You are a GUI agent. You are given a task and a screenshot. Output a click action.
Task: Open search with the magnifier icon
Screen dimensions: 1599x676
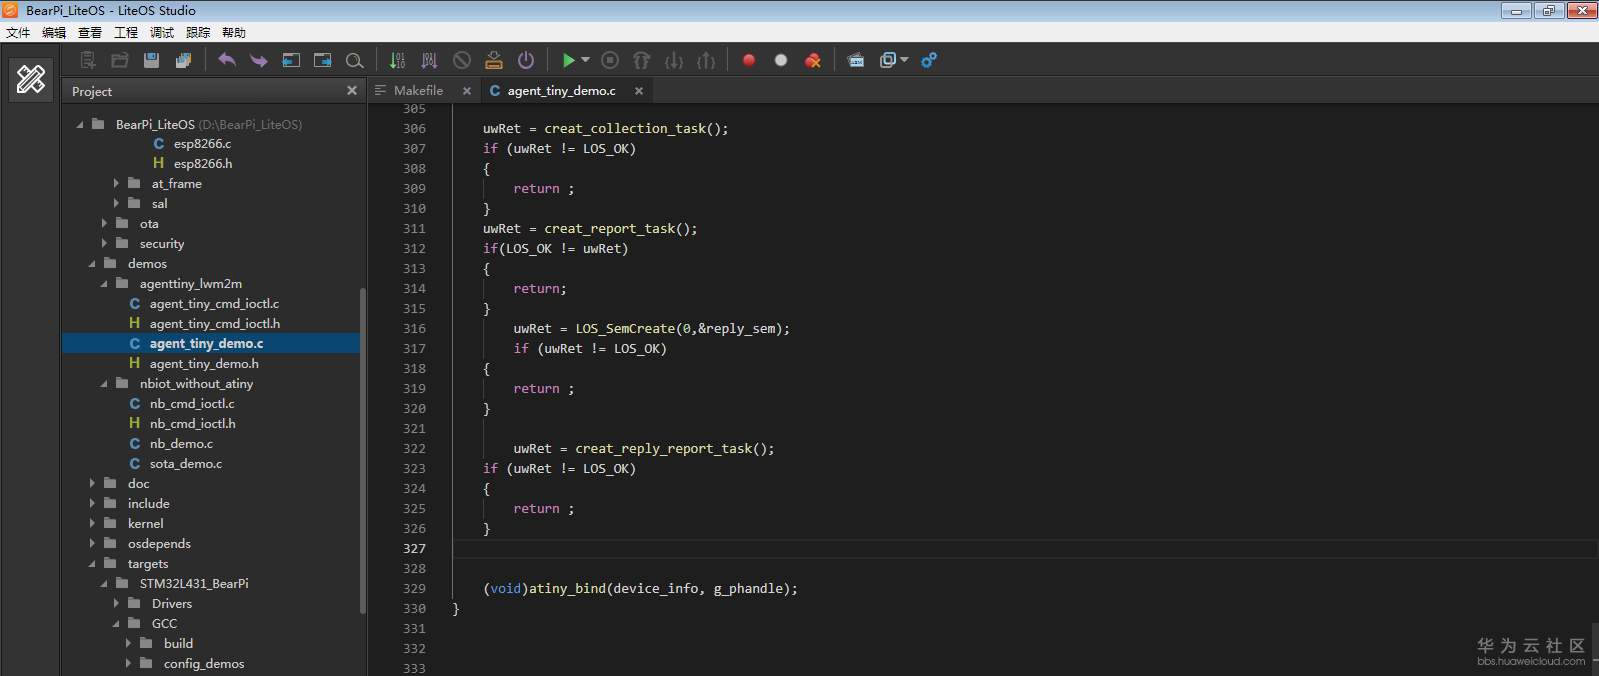click(354, 60)
